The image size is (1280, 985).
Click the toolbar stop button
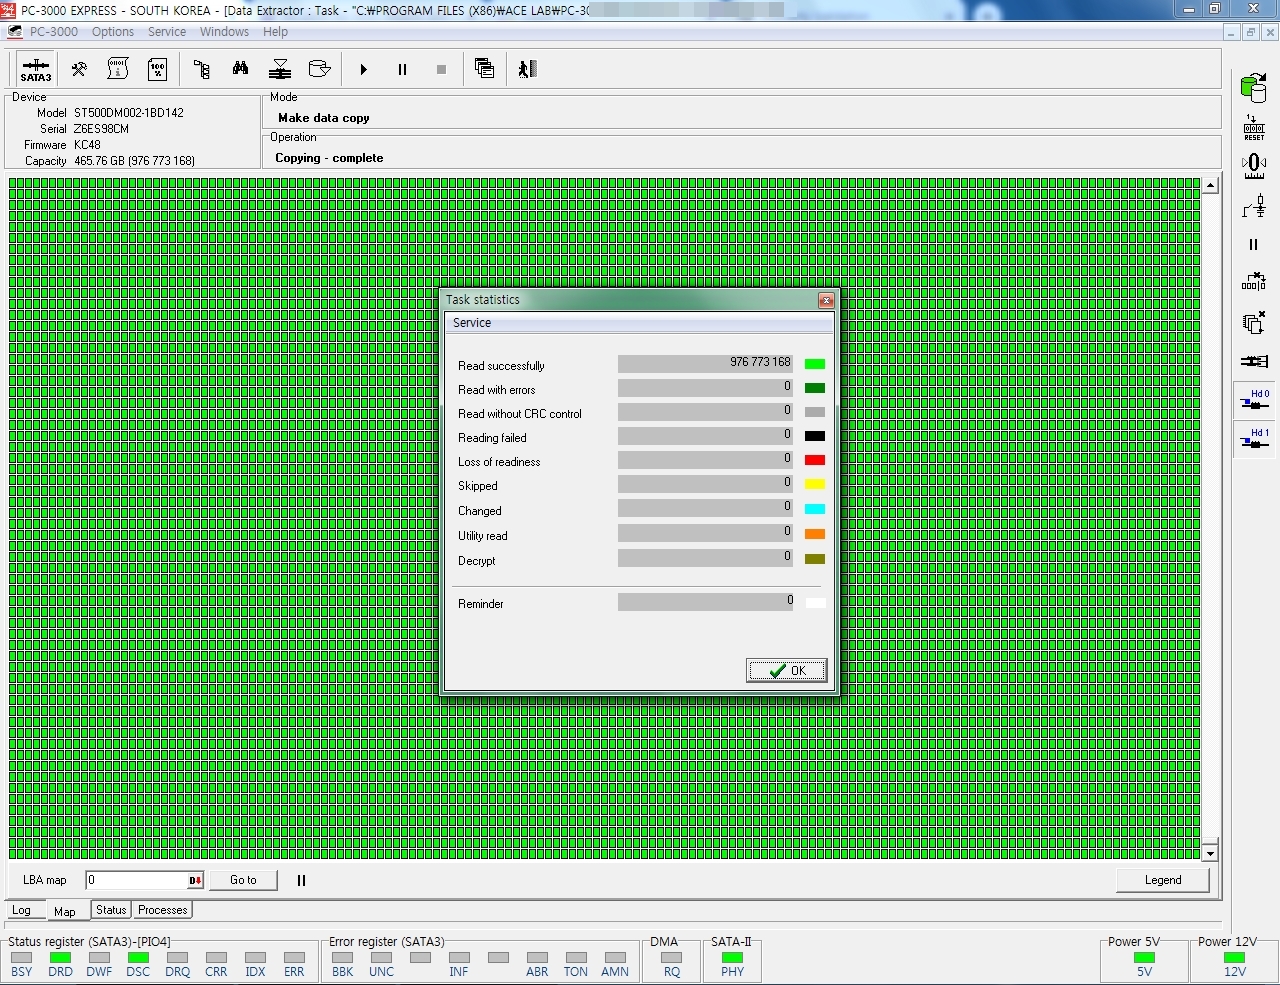pyautogui.click(x=441, y=69)
